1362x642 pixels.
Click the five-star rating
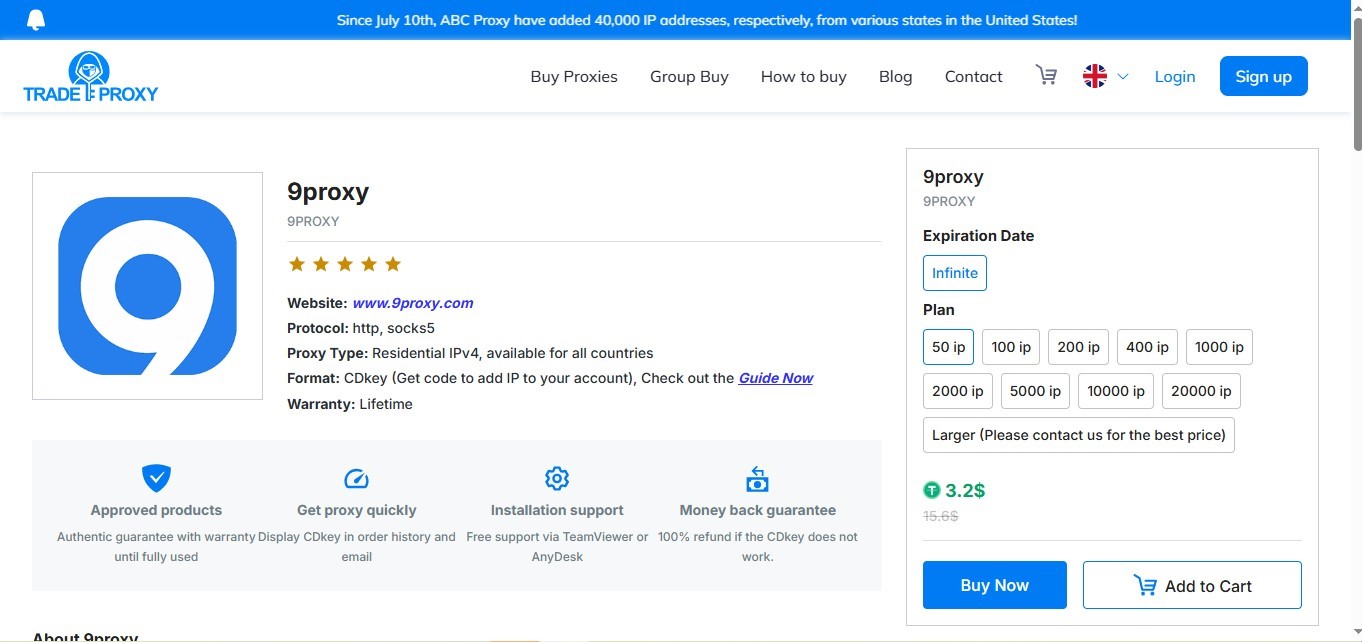pyautogui.click(x=344, y=264)
